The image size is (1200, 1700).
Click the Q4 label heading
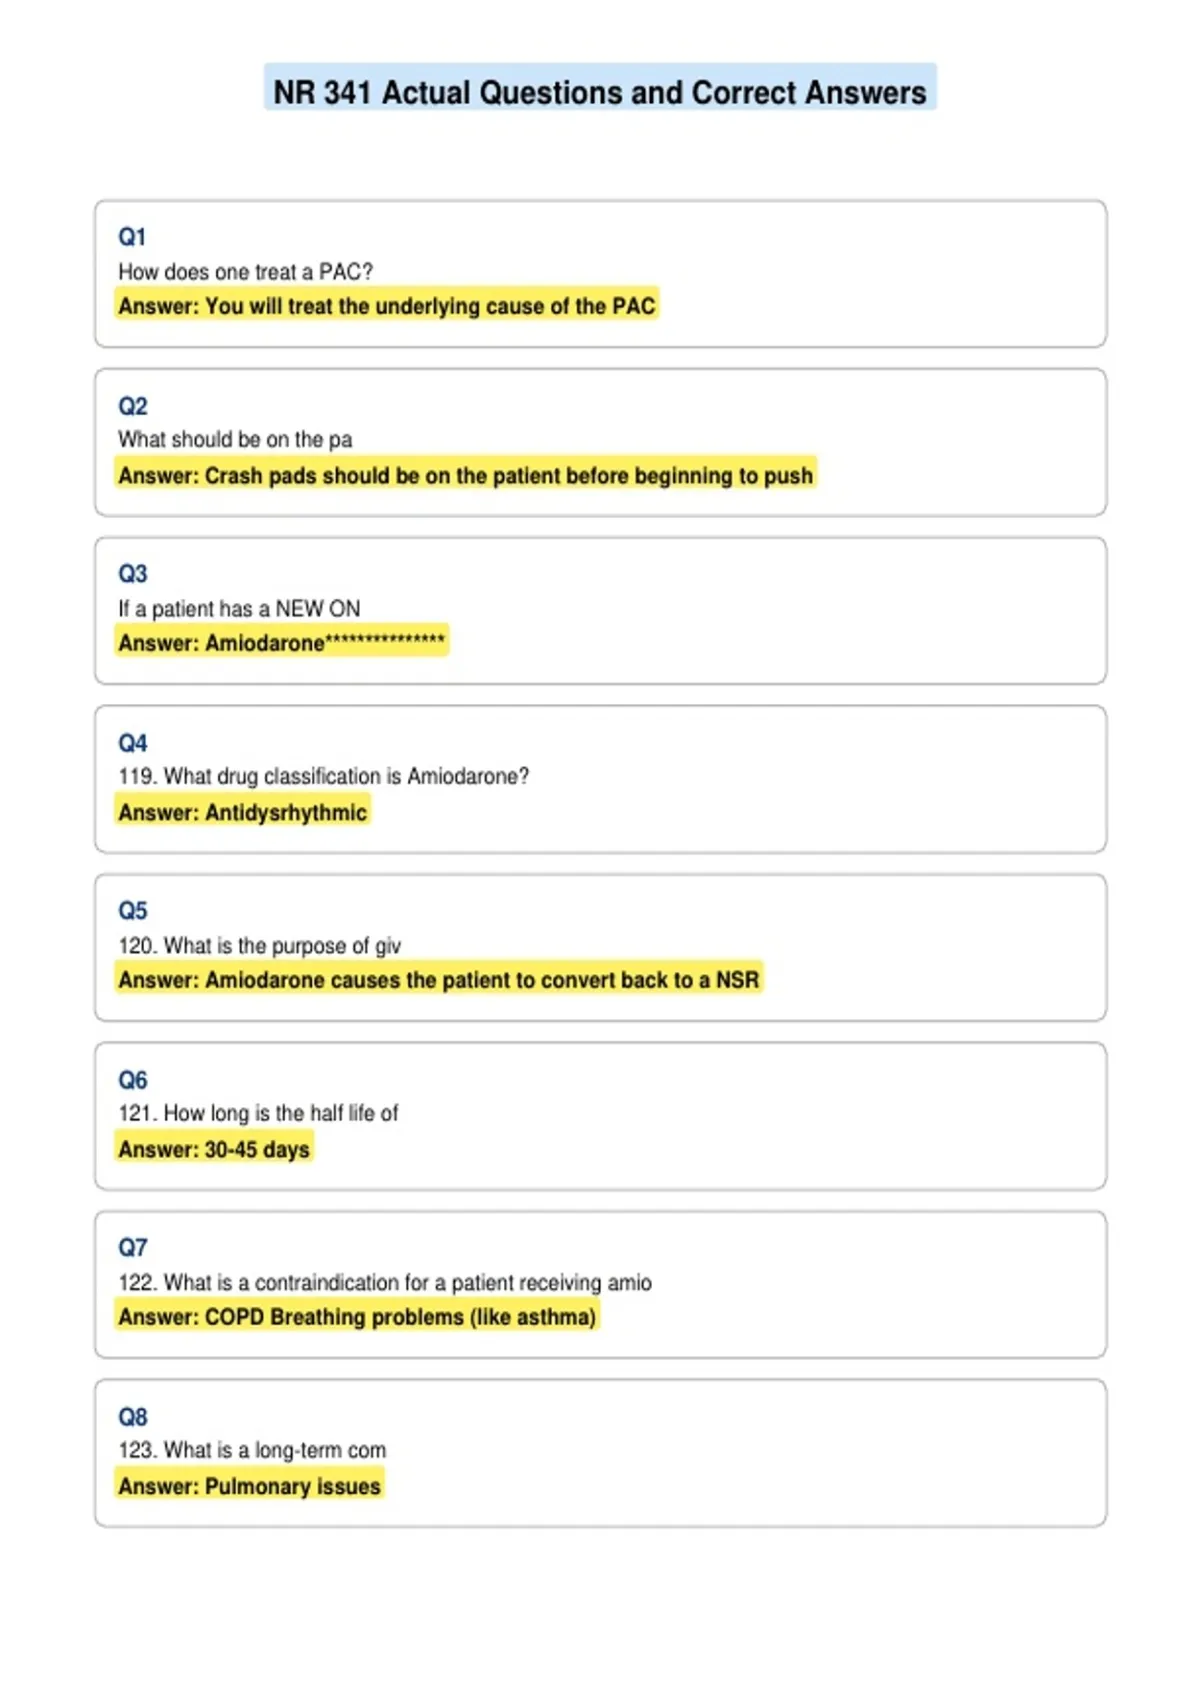(132, 743)
